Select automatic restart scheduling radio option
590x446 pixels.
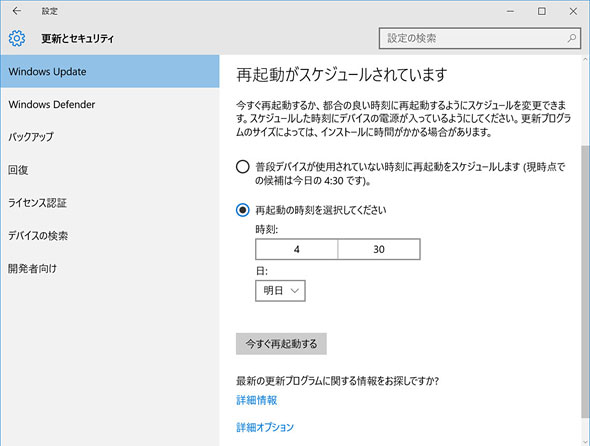[x=243, y=167]
